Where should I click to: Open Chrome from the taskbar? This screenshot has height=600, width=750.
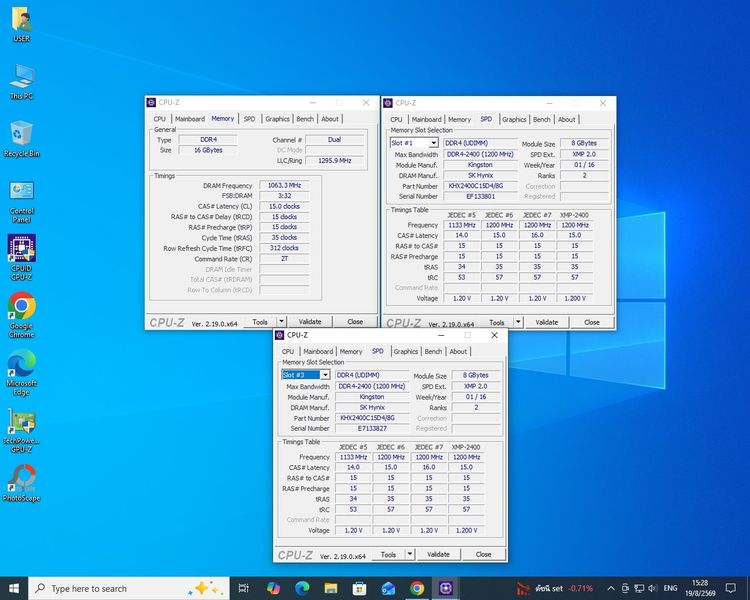coord(417,588)
